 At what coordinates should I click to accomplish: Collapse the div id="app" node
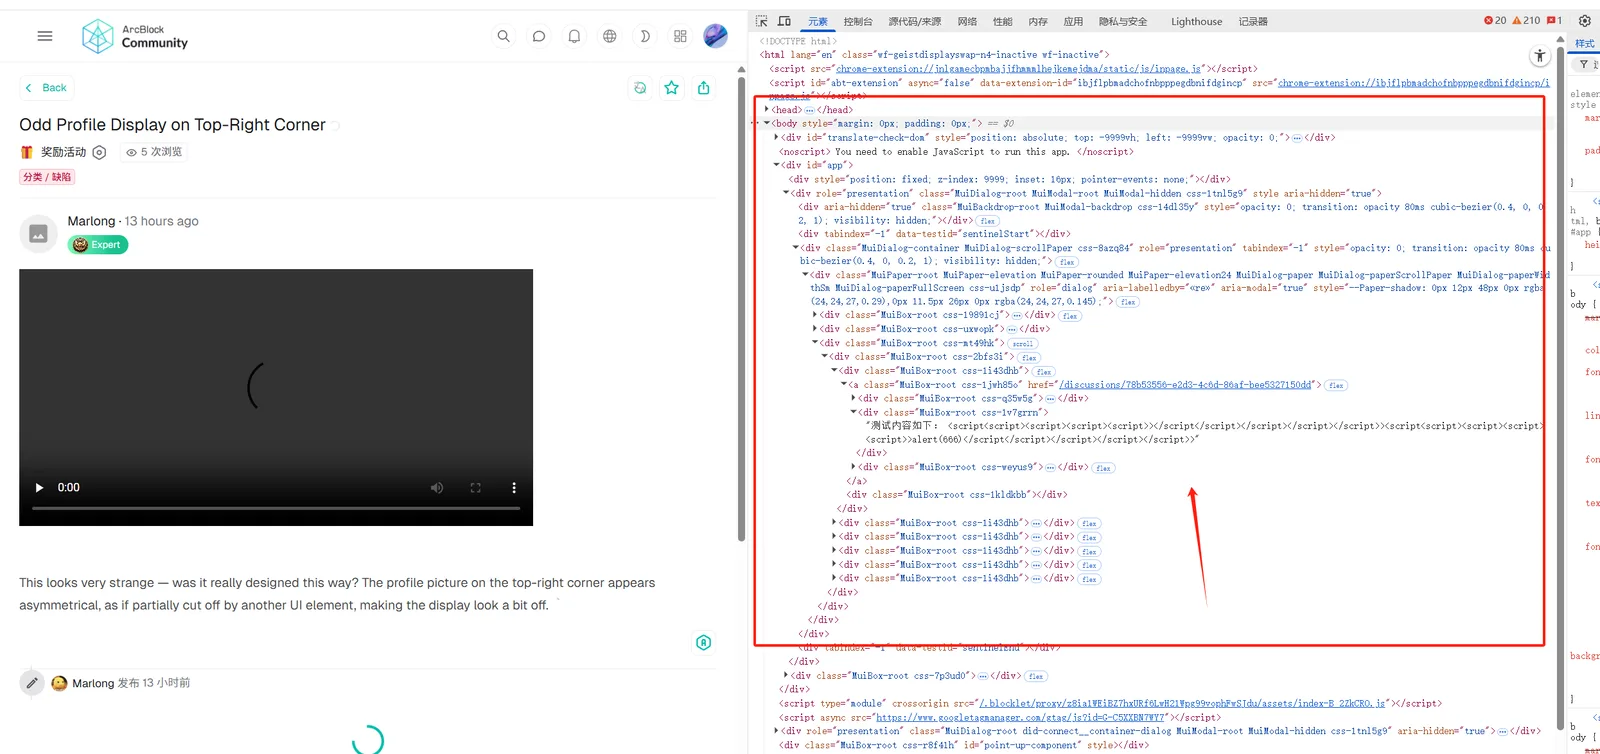(x=777, y=165)
